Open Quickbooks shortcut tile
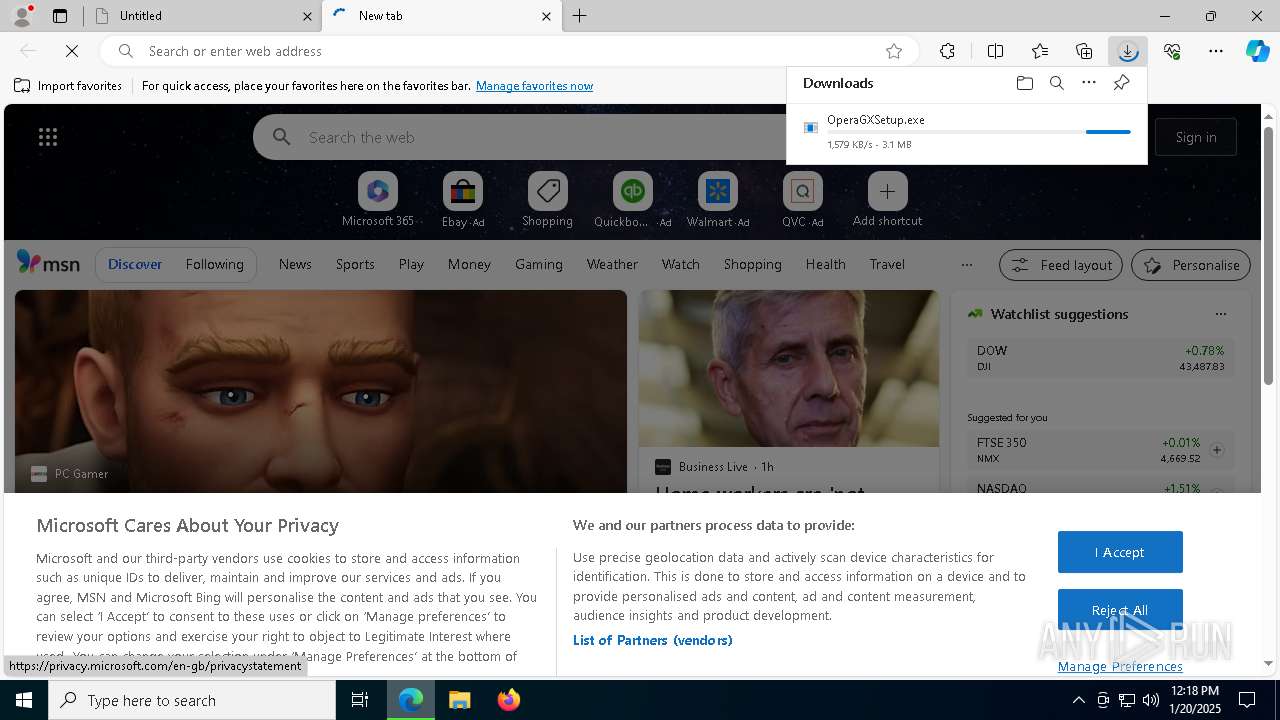This screenshot has height=720, width=1280. point(632,200)
